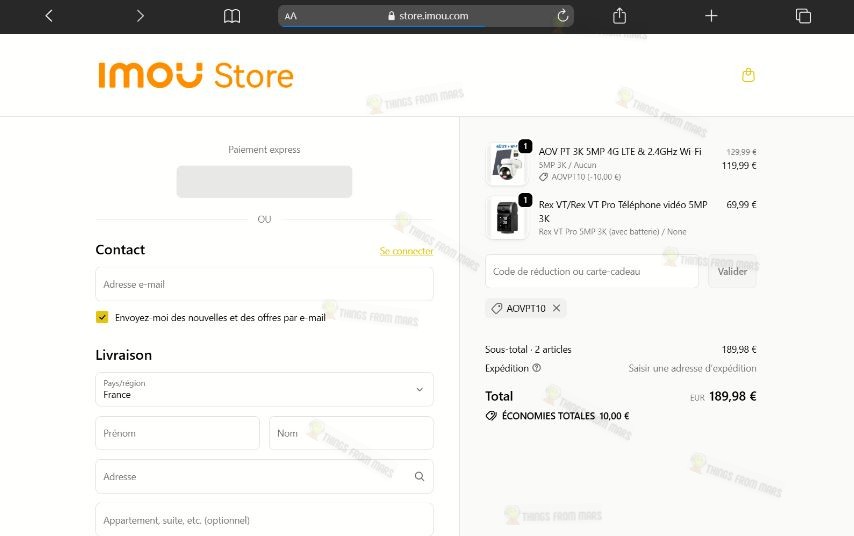The height and width of the screenshot is (536, 854).
Task: Show all open tabs icon
Action: tap(803, 16)
